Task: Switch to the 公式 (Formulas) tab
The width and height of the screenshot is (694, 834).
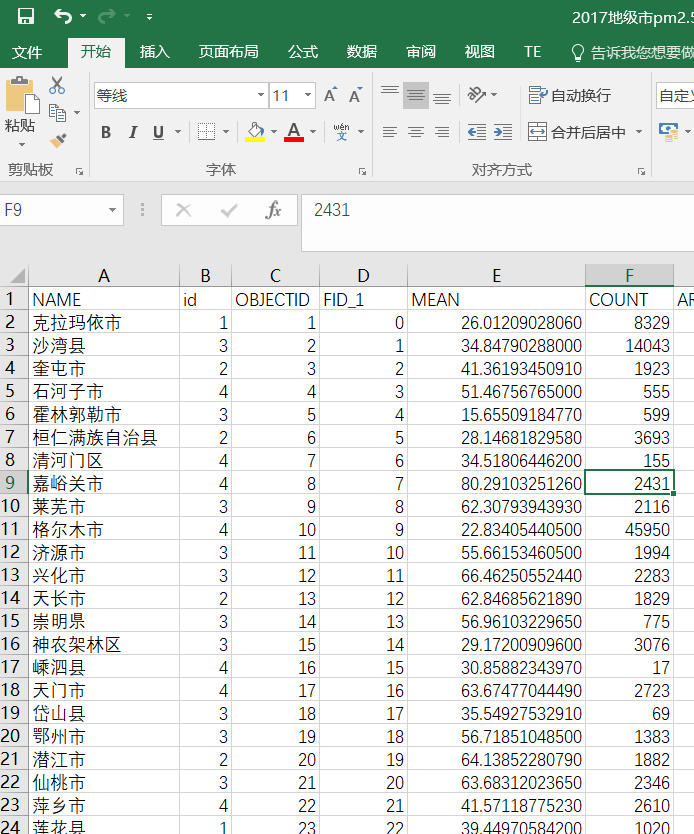Action: point(303,52)
